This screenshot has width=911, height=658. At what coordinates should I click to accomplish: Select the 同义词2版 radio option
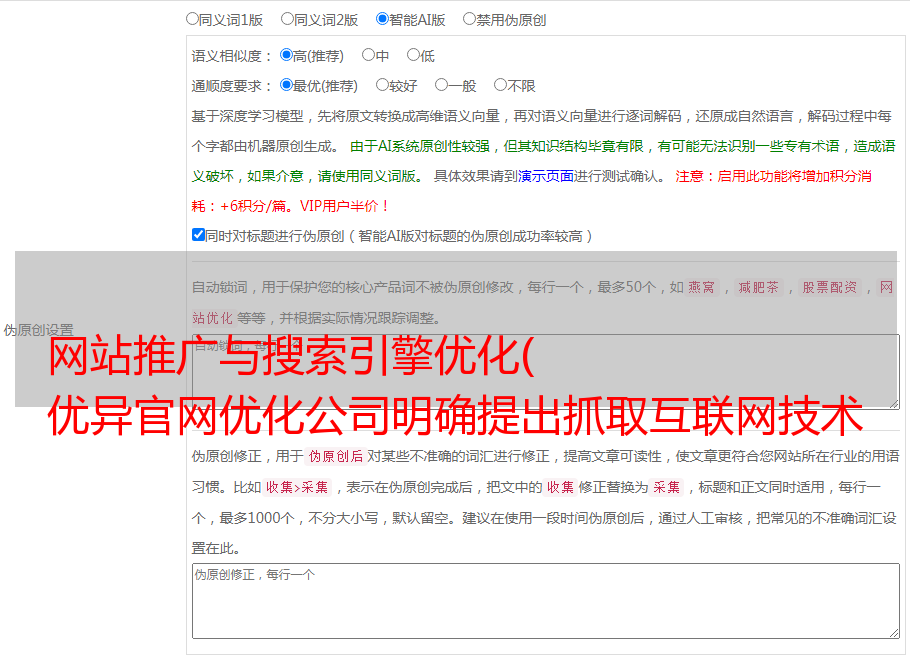pyautogui.click(x=287, y=19)
